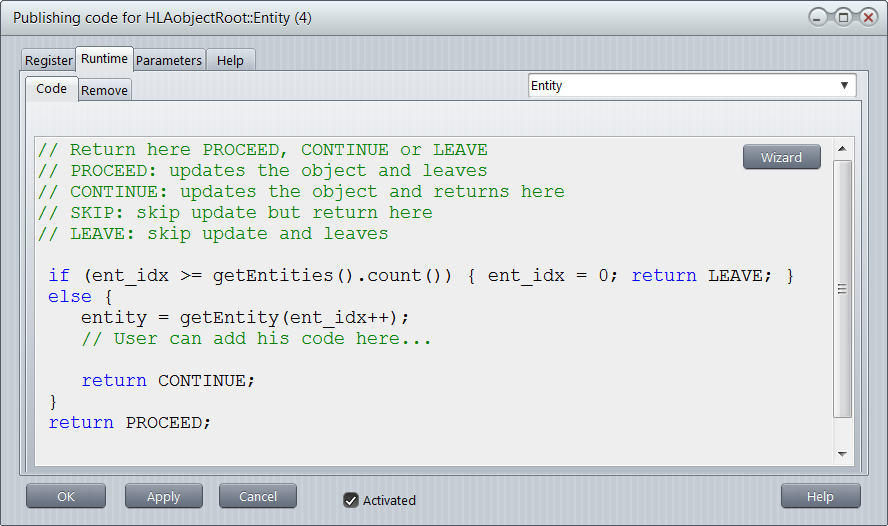Select the Runtime tab
Image resolution: width=888 pixels, height=526 pixels.
point(104,59)
